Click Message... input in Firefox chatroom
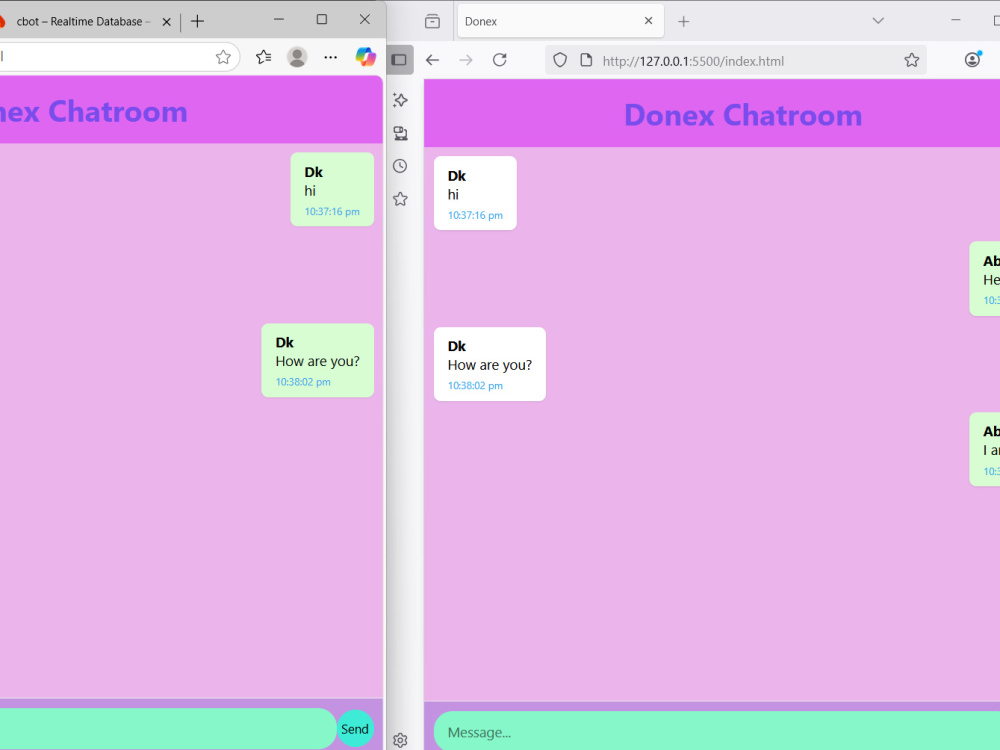The image size is (1000, 750). pos(717,732)
